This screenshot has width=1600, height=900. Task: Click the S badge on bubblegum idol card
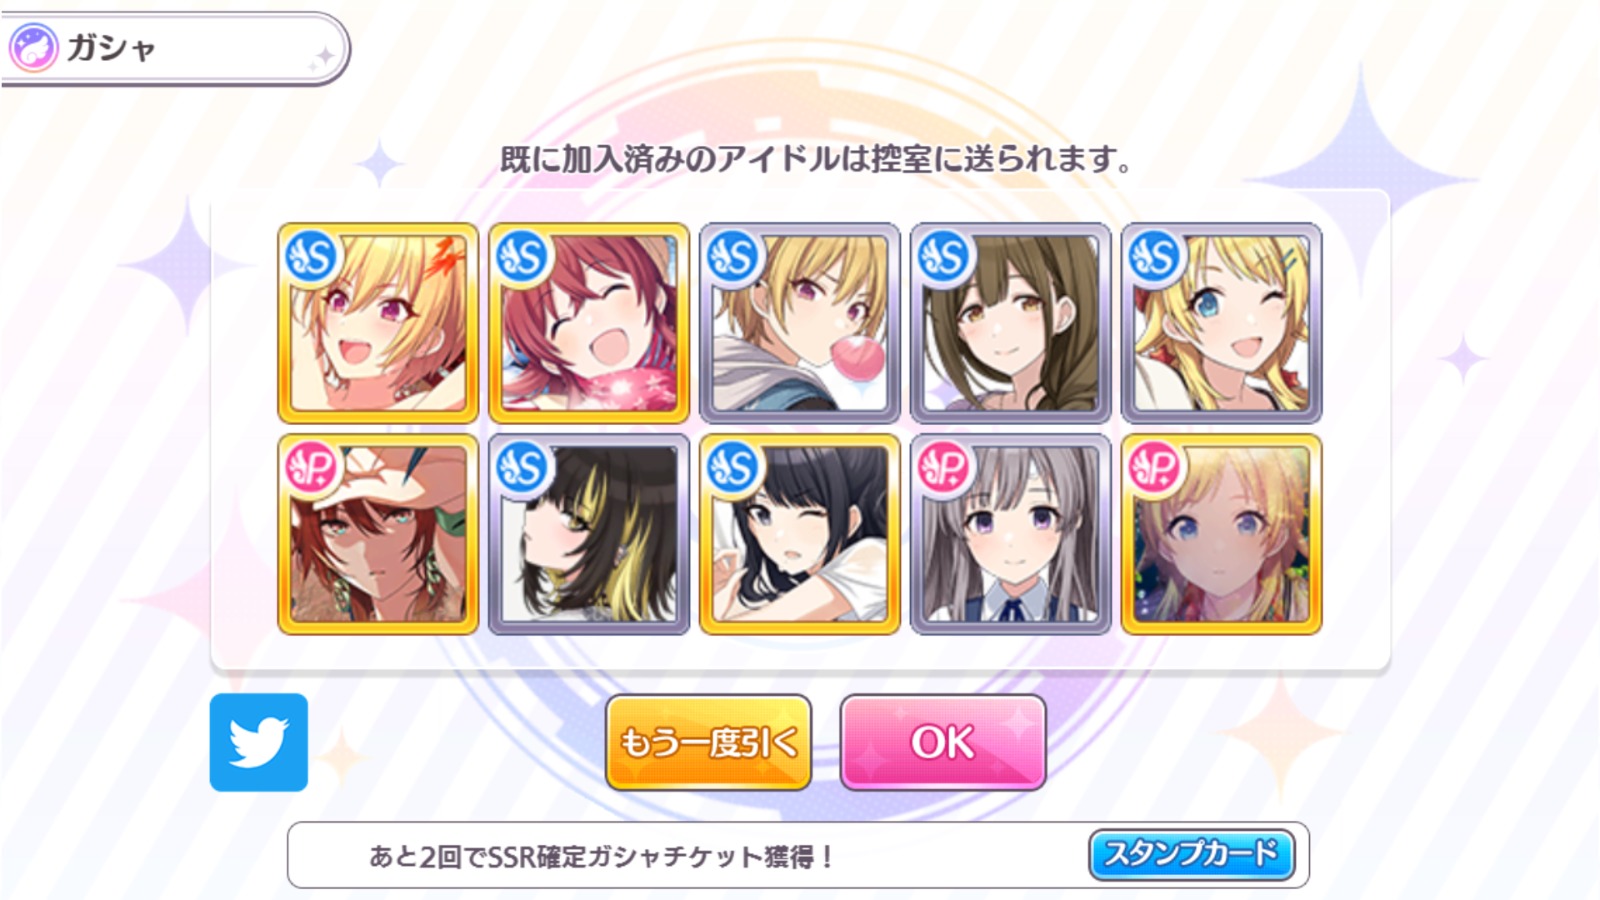tap(733, 257)
